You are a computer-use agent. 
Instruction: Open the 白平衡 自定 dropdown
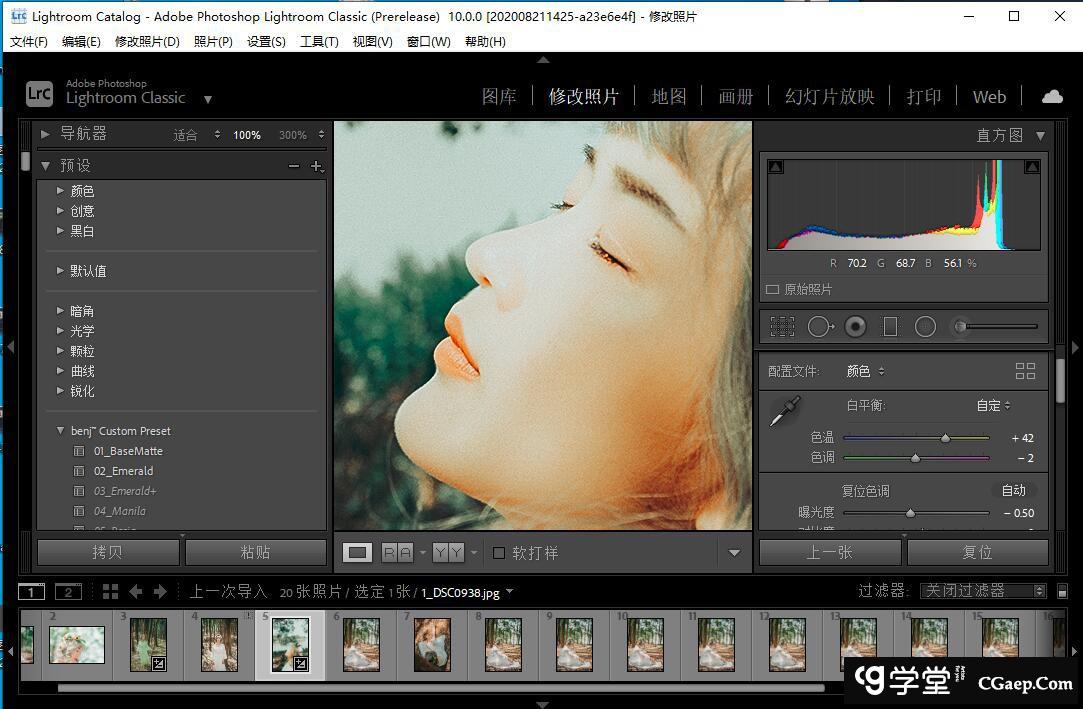[993, 405]
